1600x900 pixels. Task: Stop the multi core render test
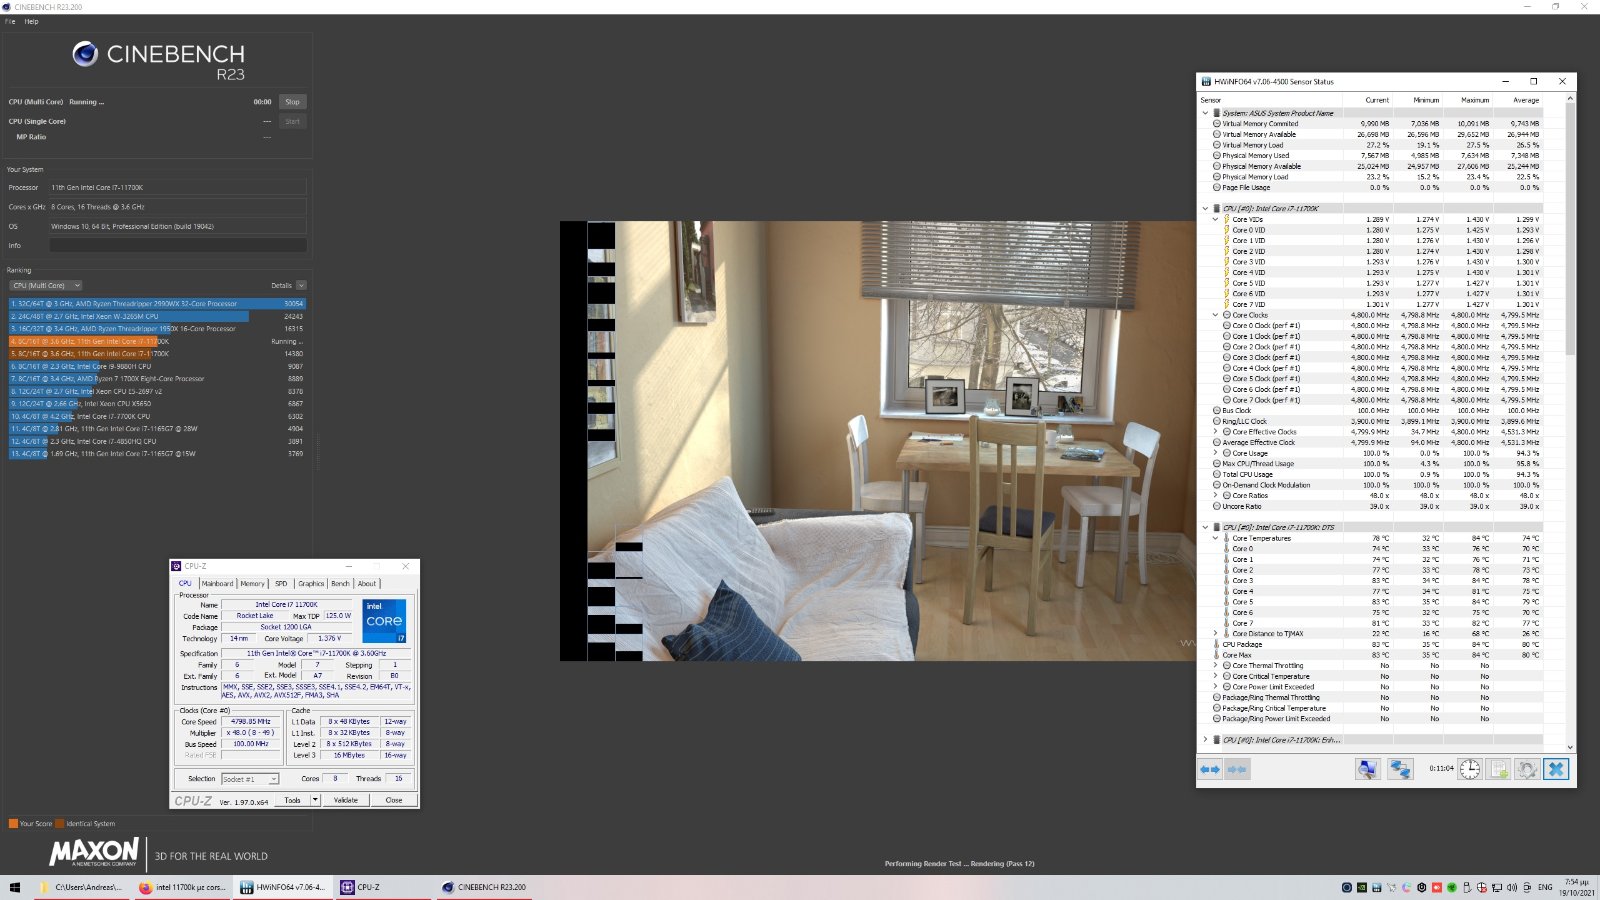tap(292, 102)
